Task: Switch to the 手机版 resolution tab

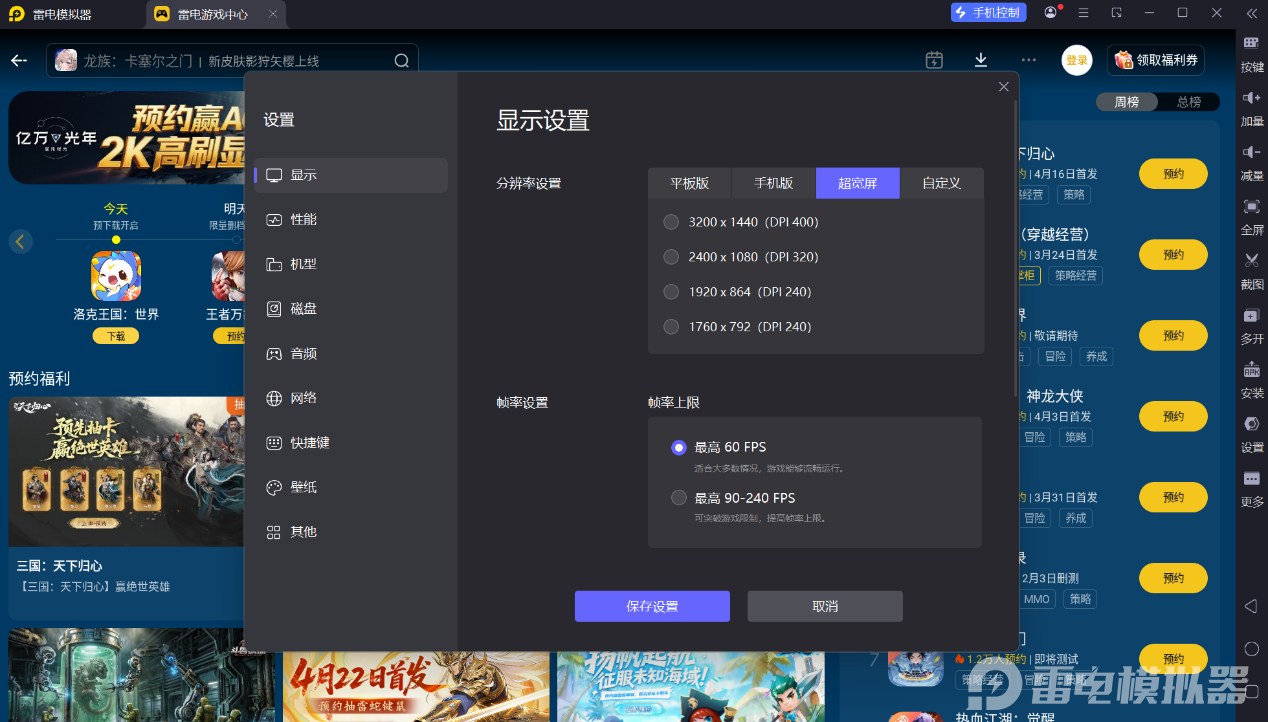Action: (773, 183)
